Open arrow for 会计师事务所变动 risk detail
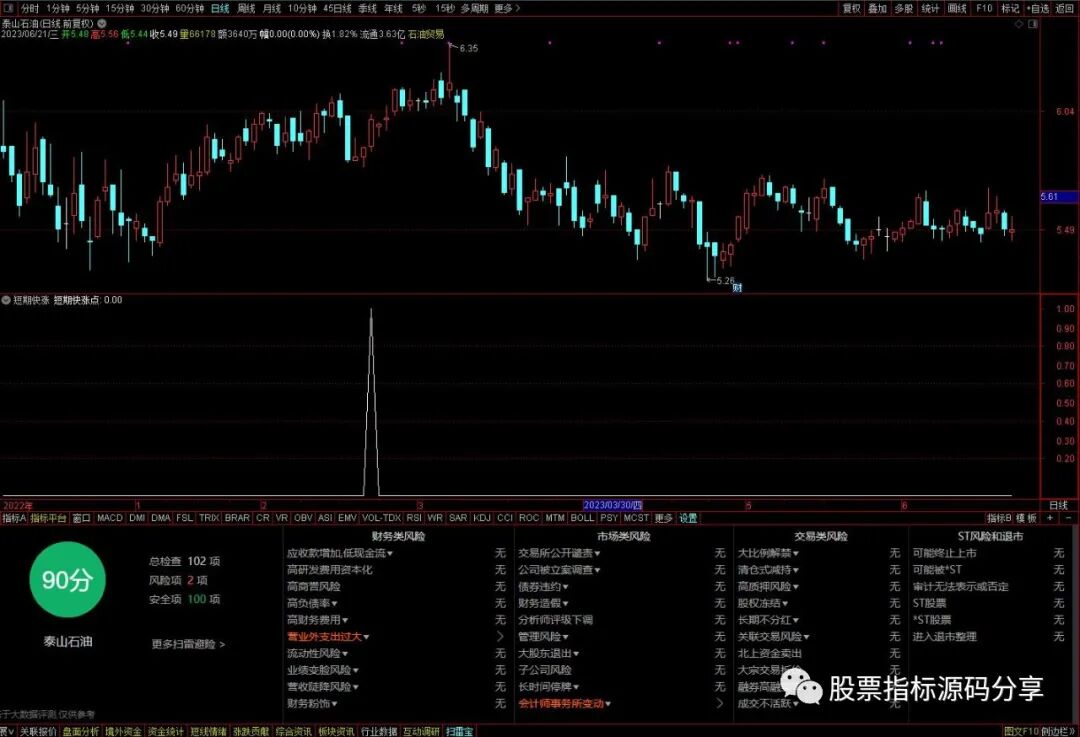Viewport: 1080px width, 737px height. tap(720, 703)
